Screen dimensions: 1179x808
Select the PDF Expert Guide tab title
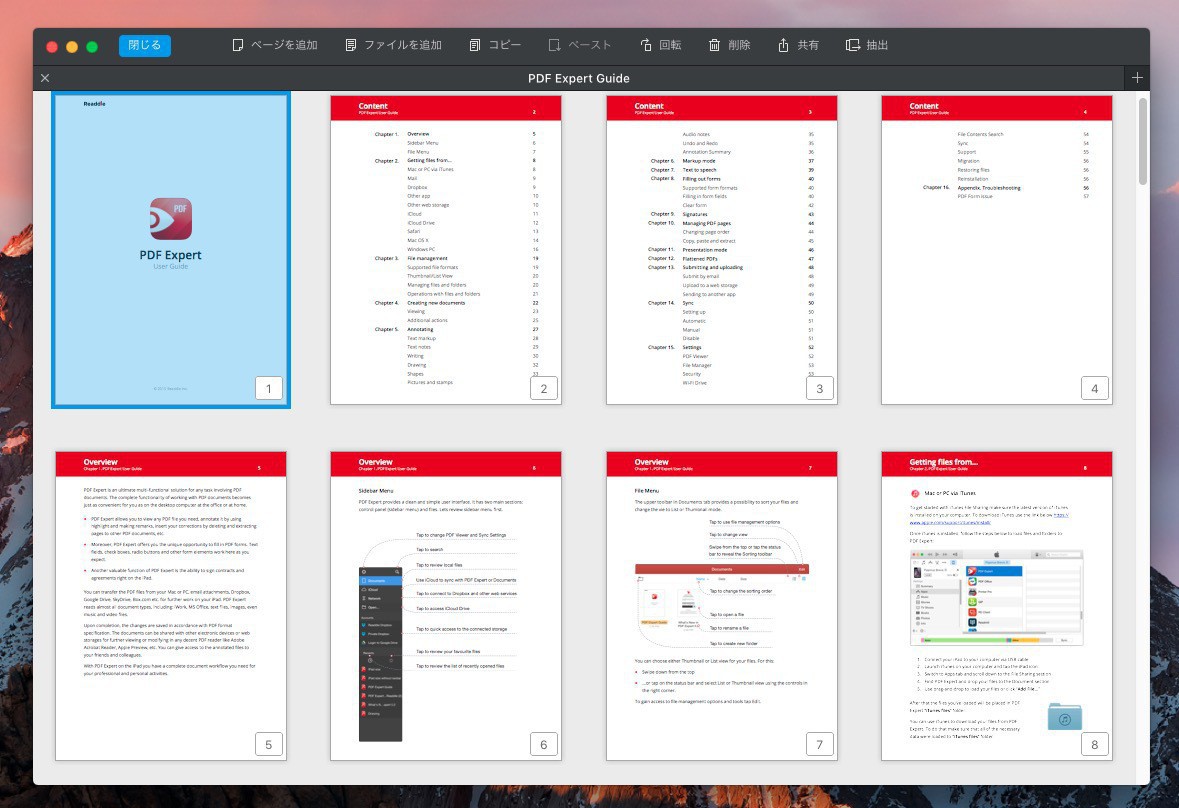tap(578, 78)
